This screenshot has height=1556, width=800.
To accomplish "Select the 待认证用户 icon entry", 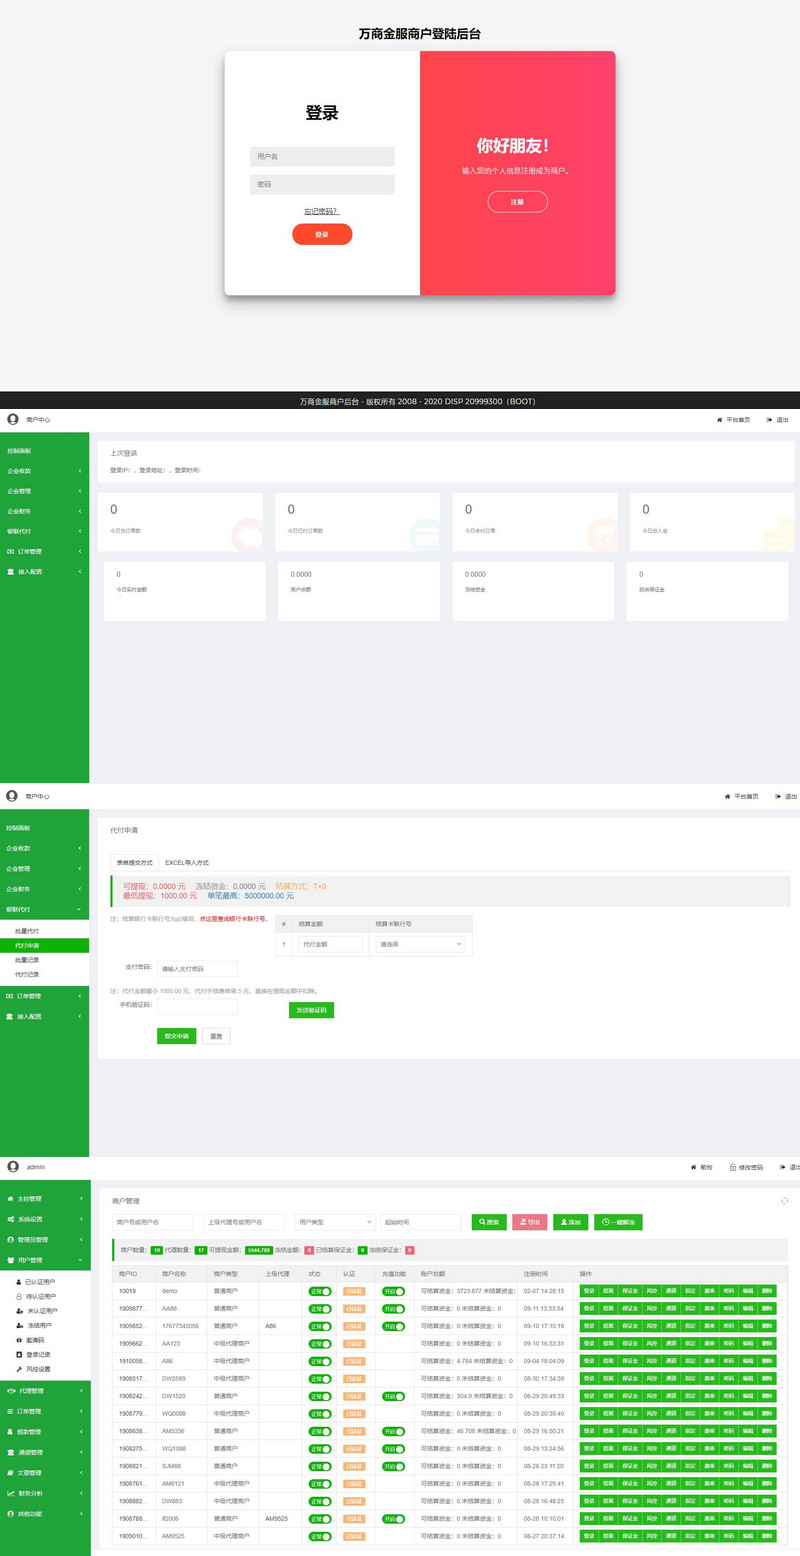I will pos(19,1296).
